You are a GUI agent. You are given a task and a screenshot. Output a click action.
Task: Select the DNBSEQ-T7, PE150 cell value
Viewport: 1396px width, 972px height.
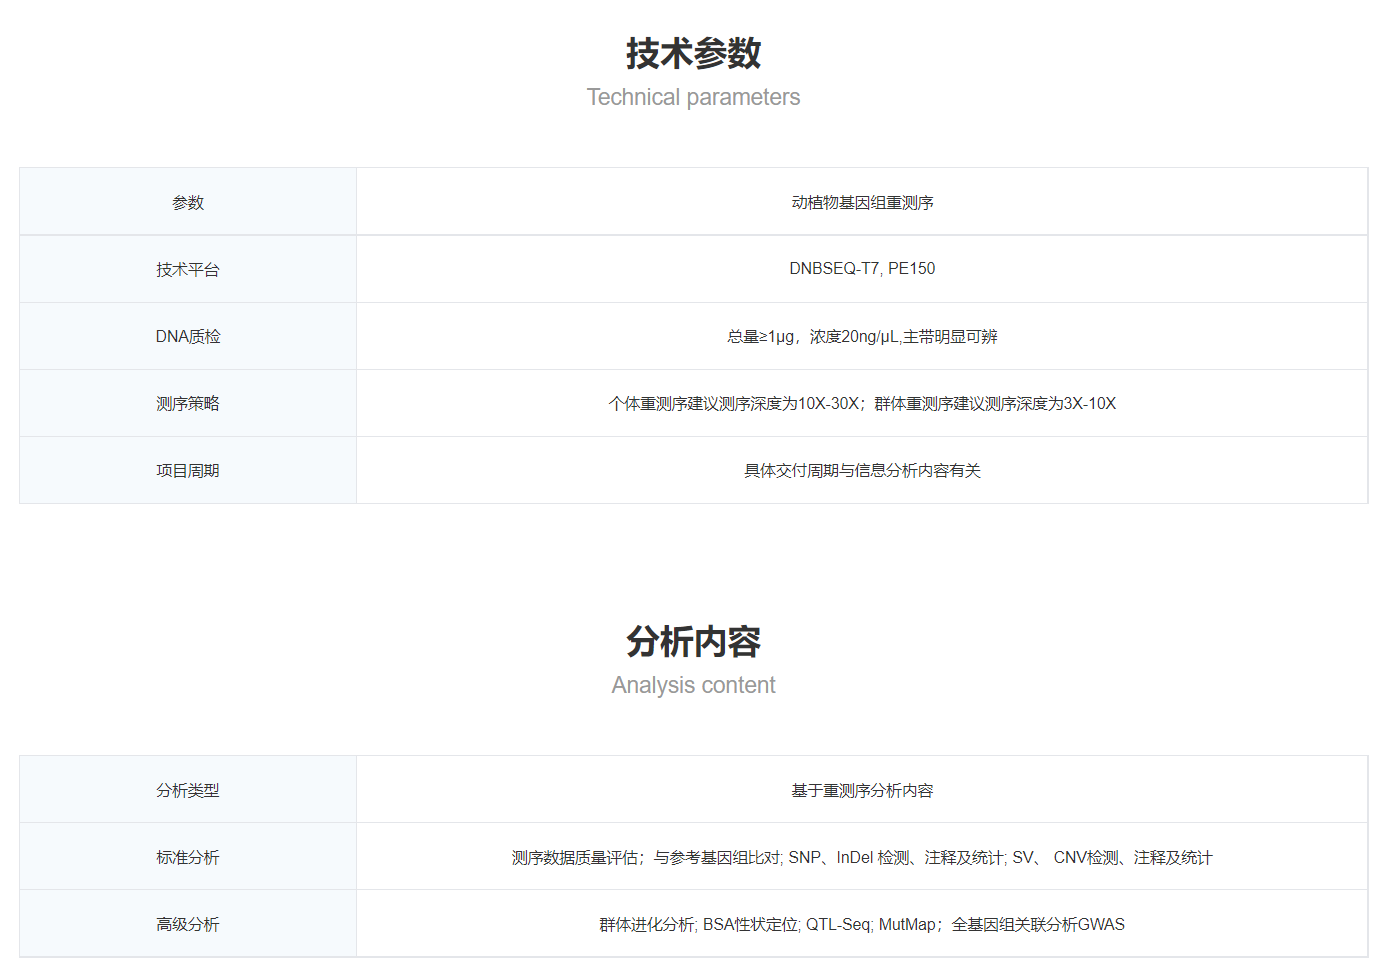(862, 269)
